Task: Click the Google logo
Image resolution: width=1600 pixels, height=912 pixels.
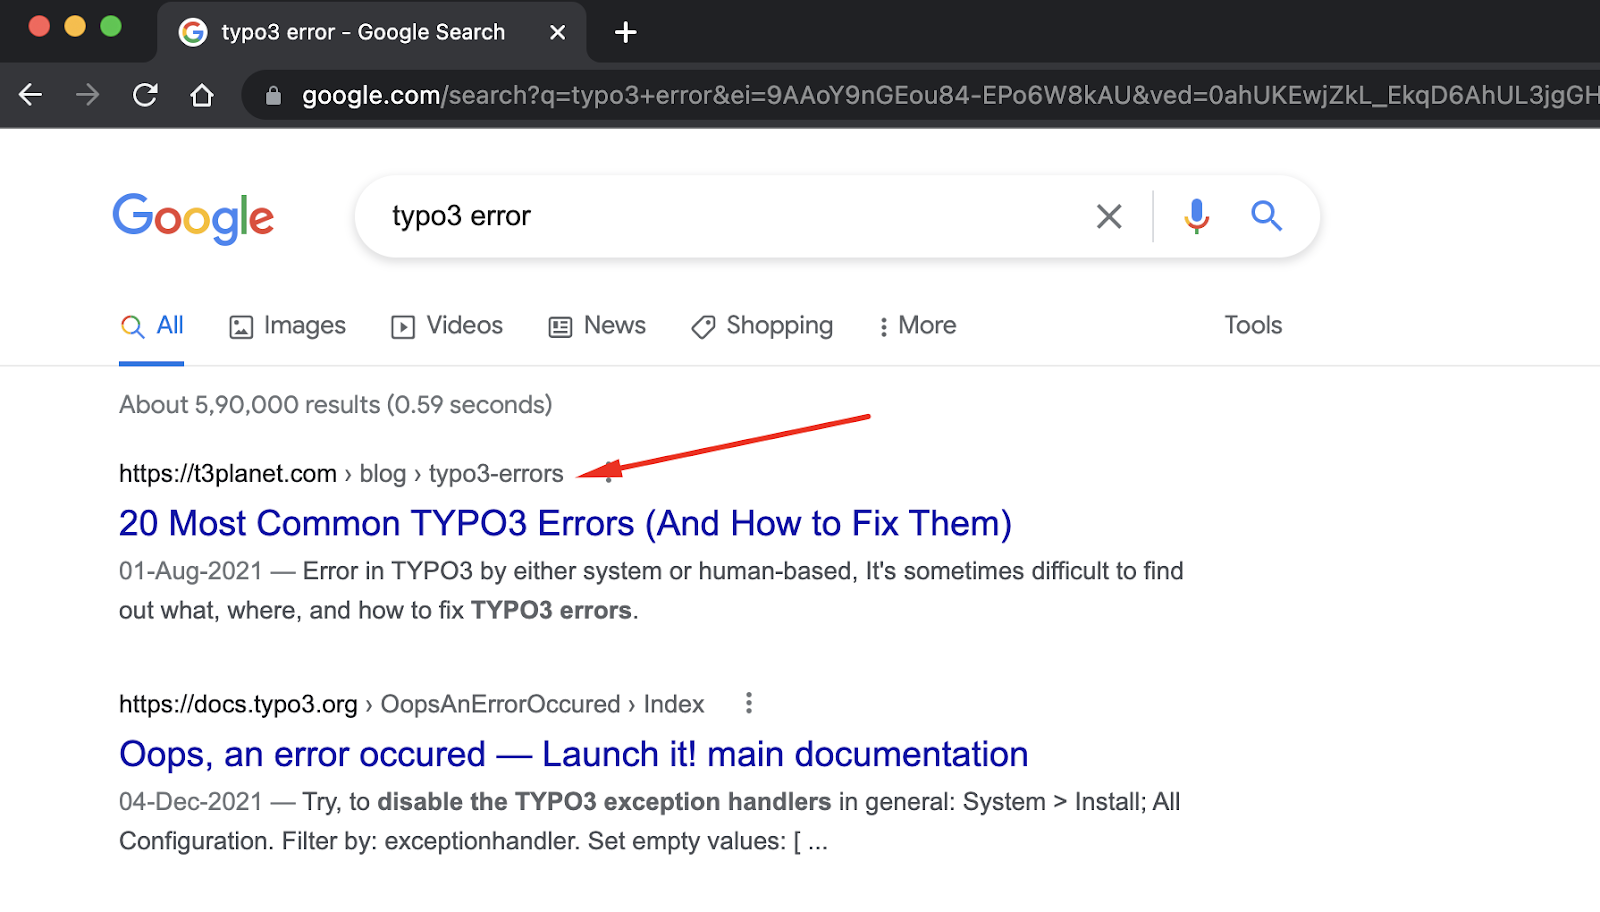Action: (x=193, y=218)
